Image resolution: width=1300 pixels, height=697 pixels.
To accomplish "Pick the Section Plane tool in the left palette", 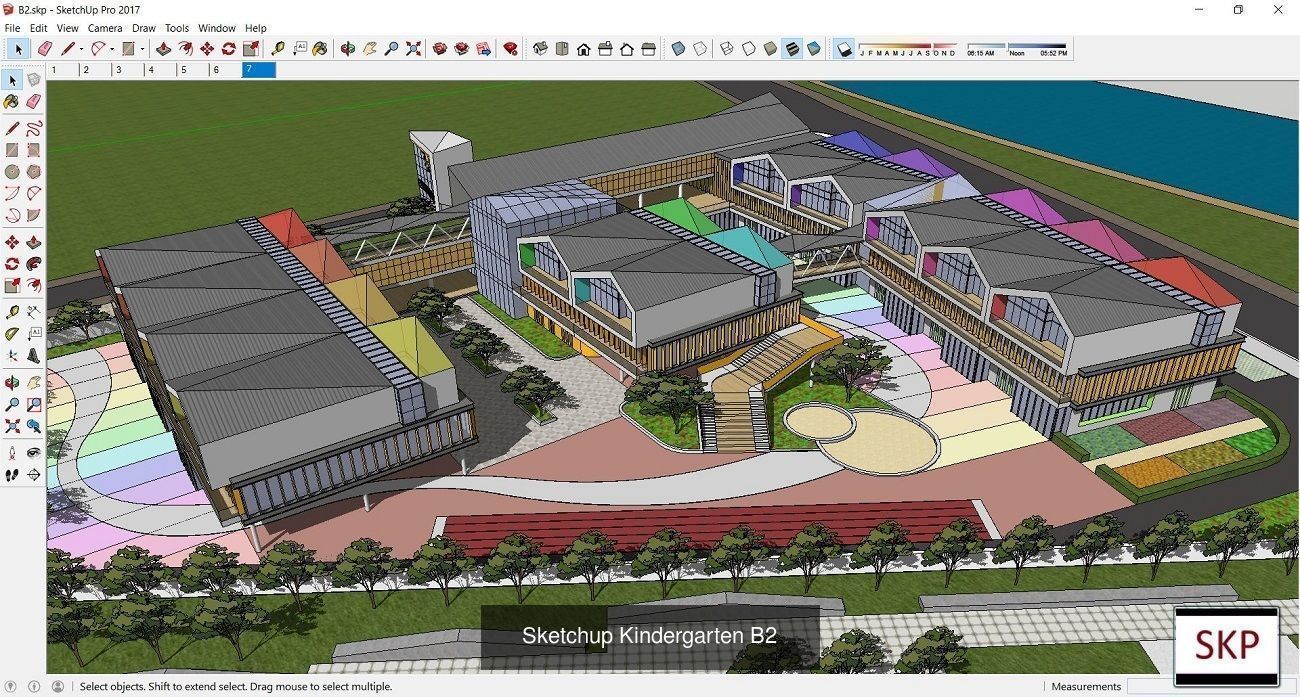I will [x=34, y=475].
